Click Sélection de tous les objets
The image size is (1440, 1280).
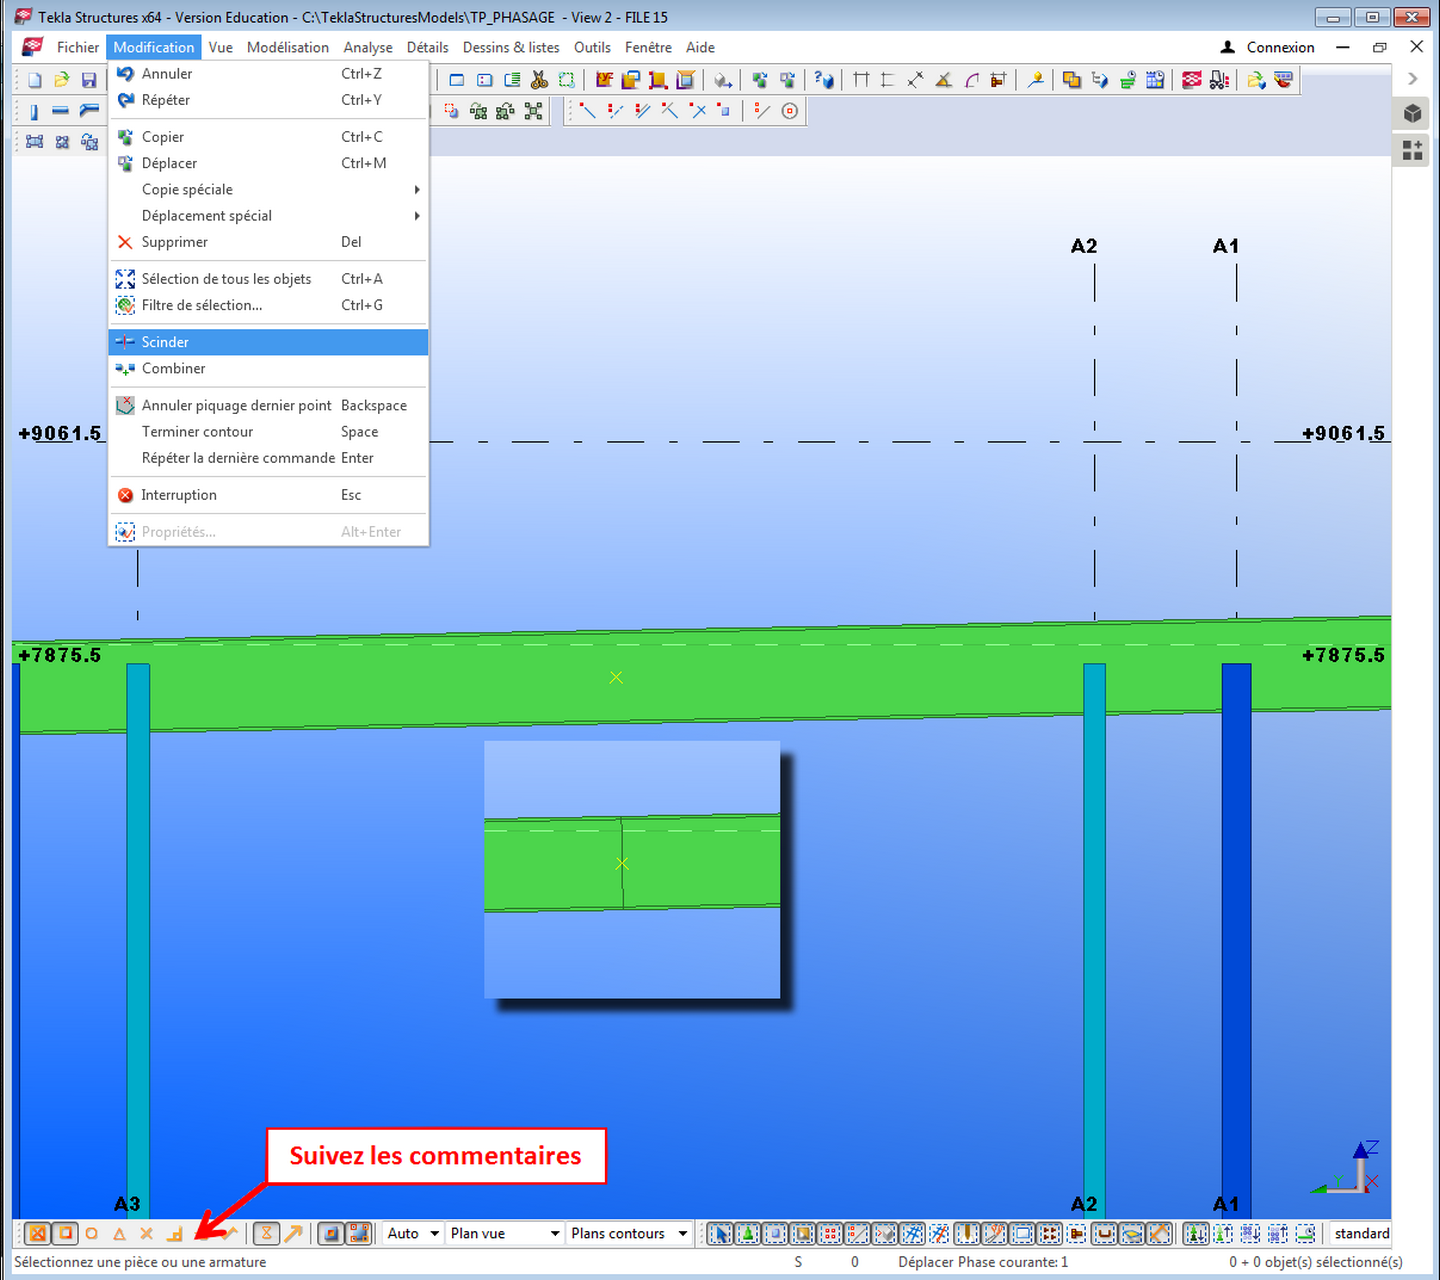pyautogui.click(x=268, y=279)
